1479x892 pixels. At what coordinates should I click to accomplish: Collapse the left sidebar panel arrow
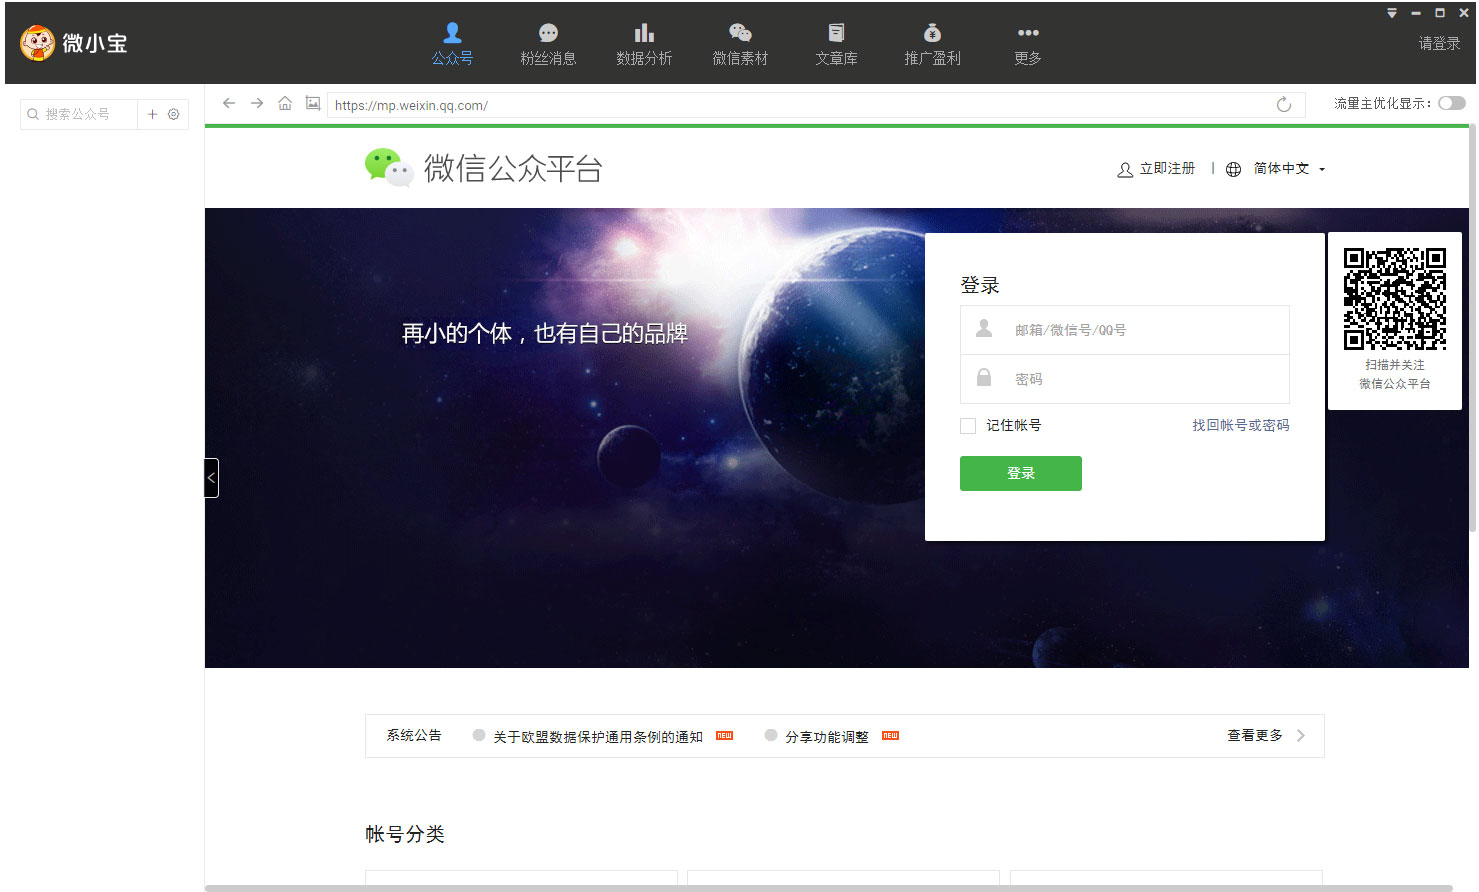click(211, 478)
